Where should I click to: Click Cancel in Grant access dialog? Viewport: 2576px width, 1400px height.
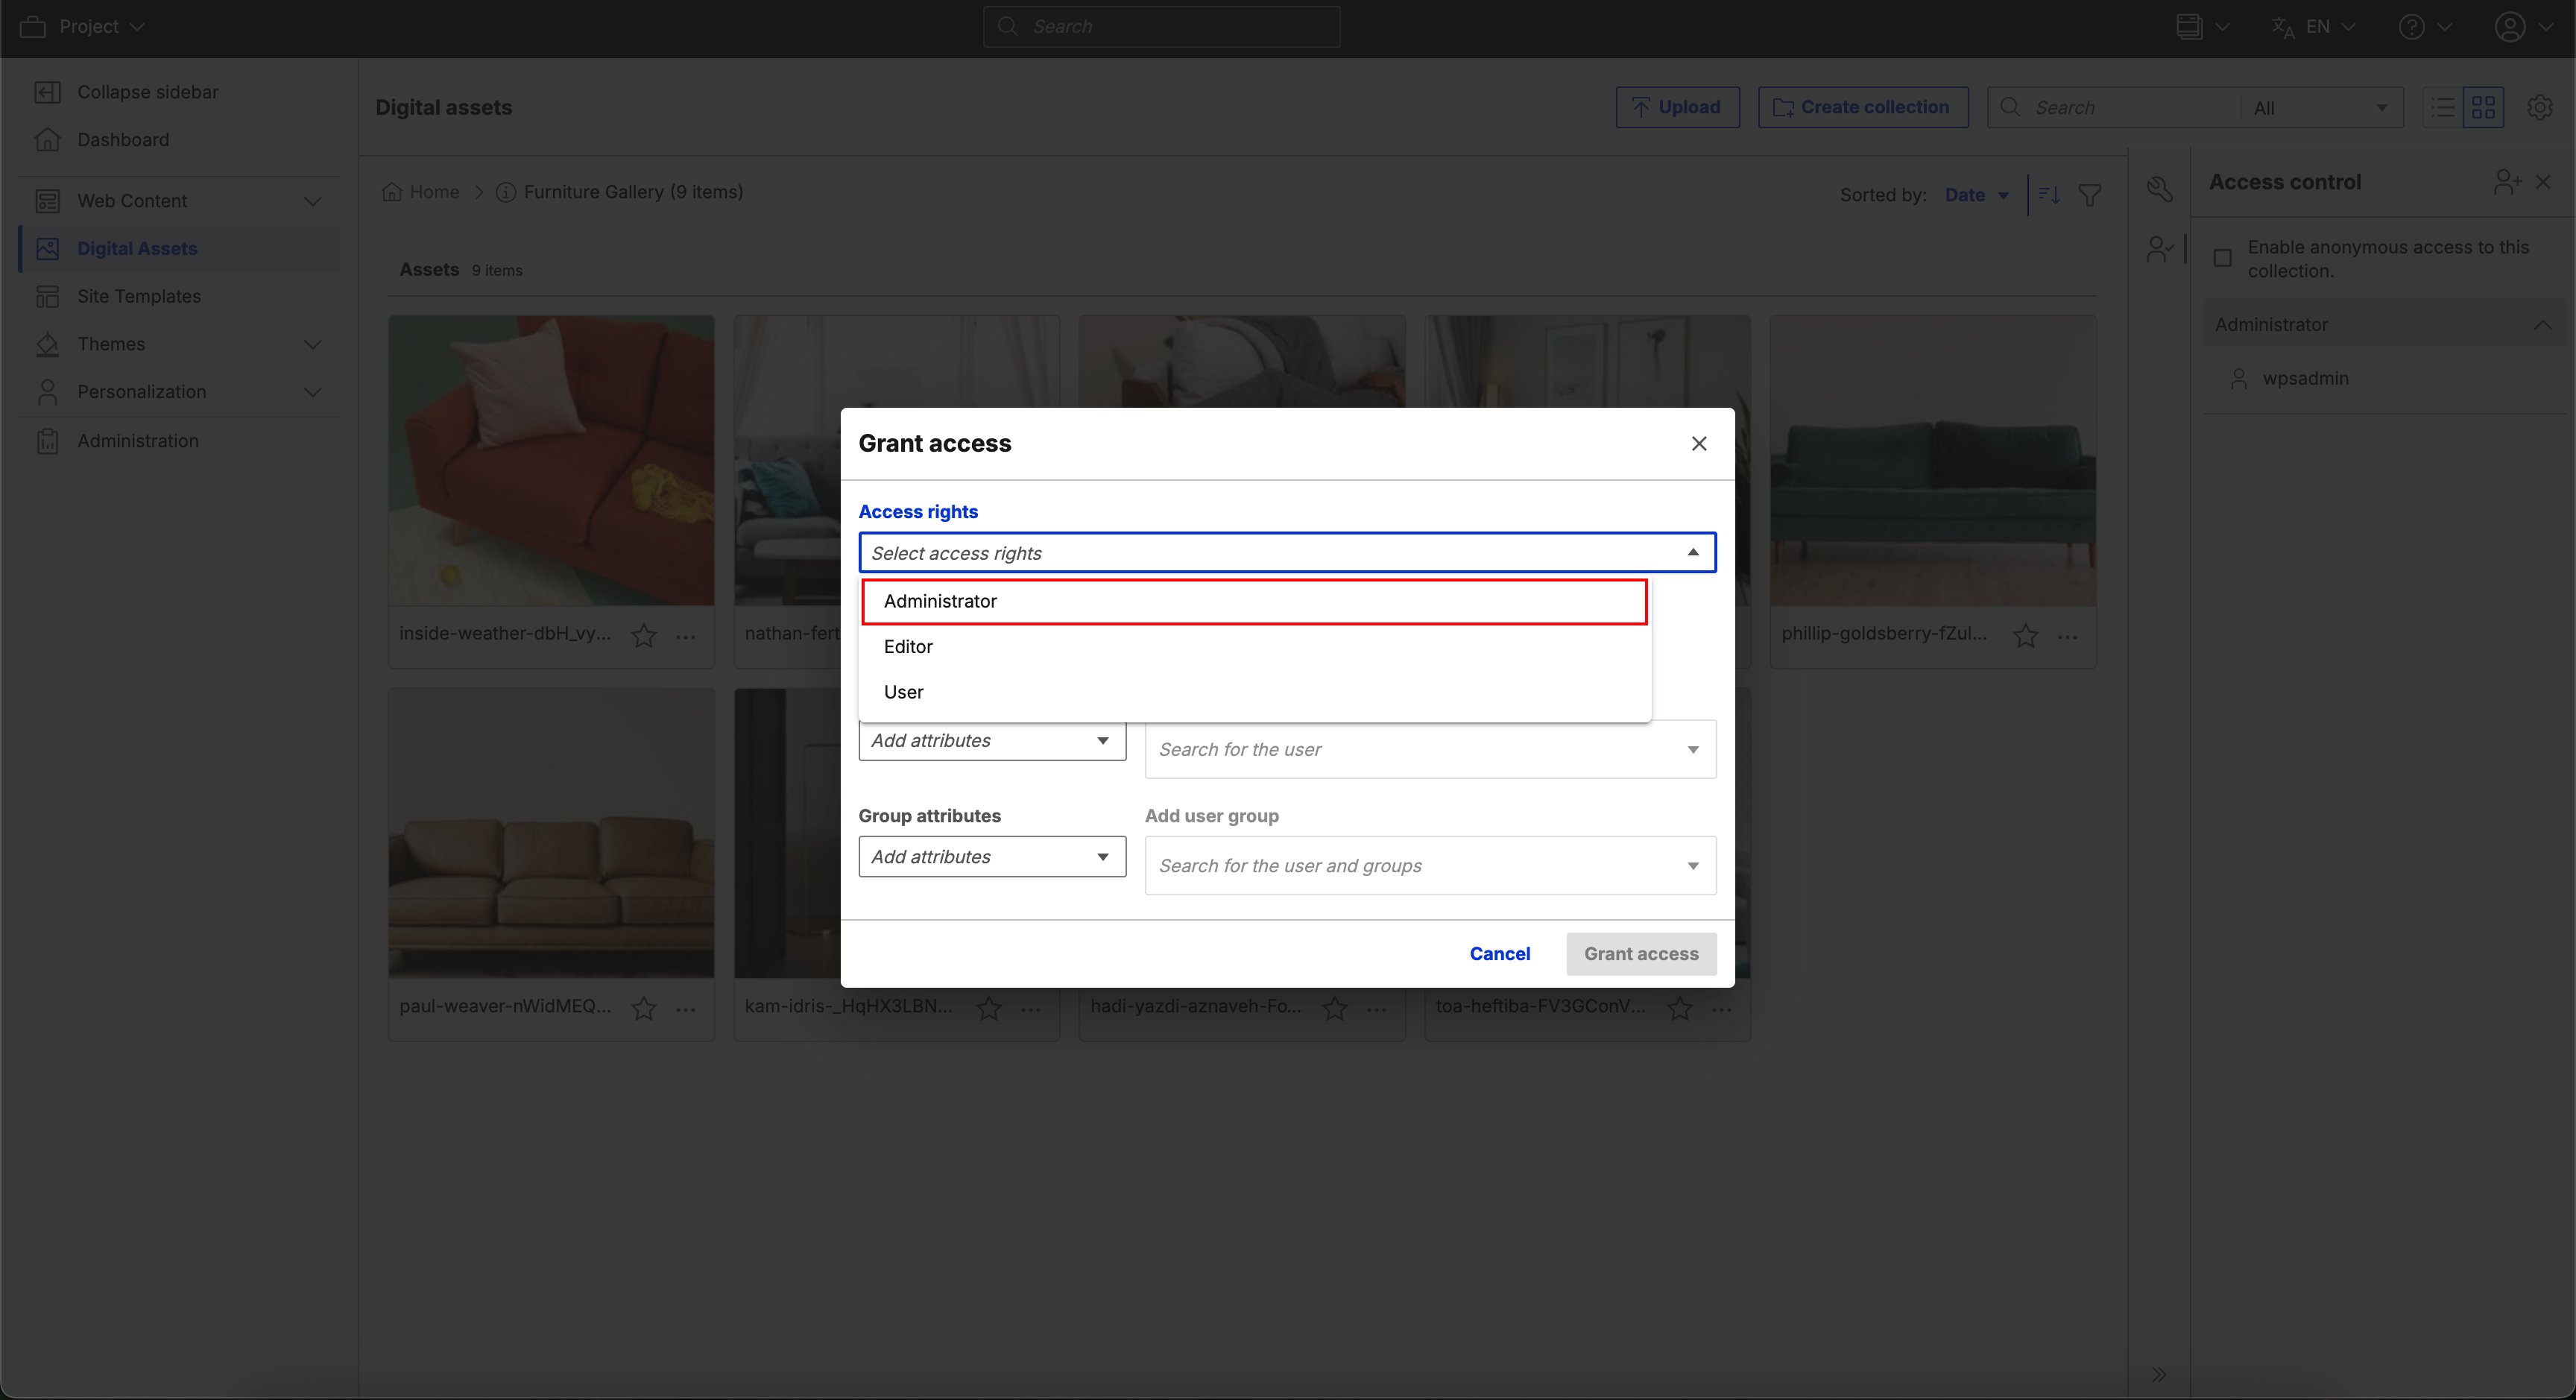click(1499, 954)
